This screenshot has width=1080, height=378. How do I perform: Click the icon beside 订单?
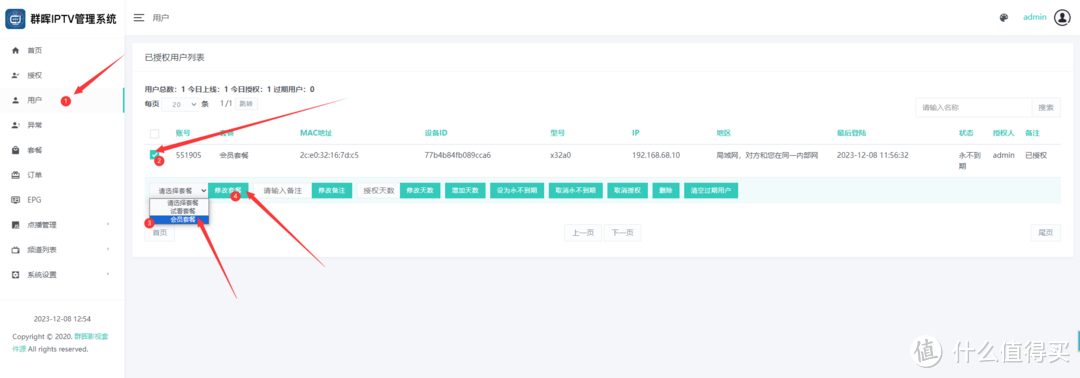tap(15, 175)
